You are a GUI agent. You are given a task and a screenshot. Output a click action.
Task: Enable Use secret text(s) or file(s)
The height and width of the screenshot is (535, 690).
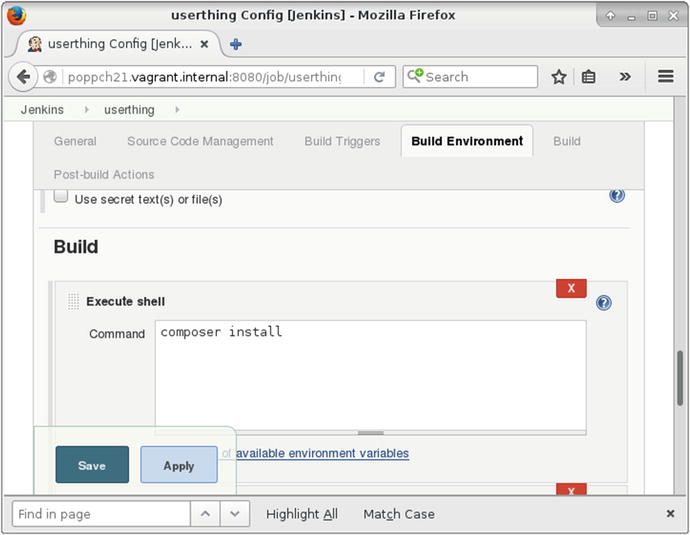61,196
